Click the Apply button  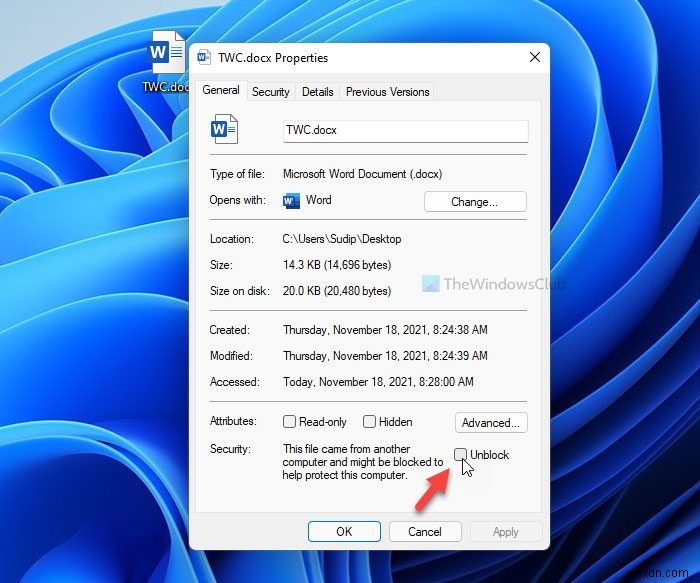pyautogui.click(x=506, y=532)
